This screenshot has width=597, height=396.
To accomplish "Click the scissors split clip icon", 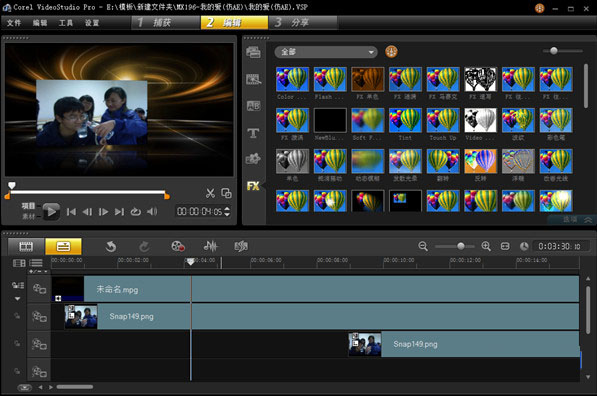I will point(210,193).
